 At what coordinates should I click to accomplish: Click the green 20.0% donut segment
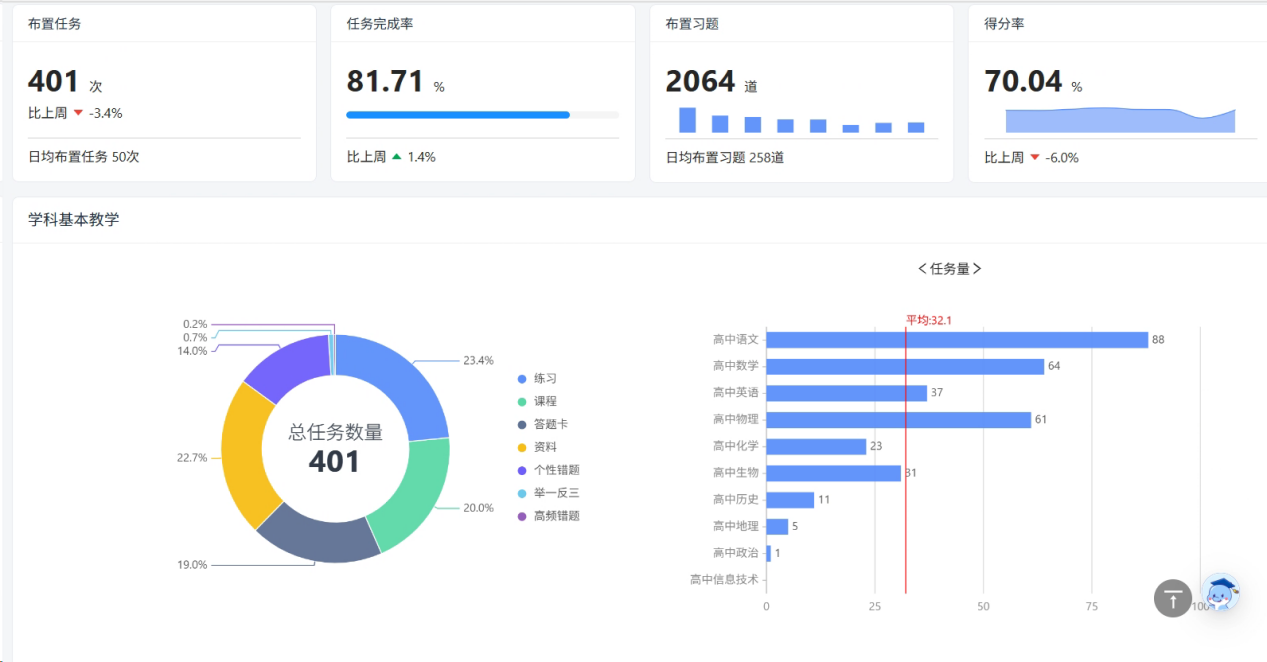tap(413, 495)
